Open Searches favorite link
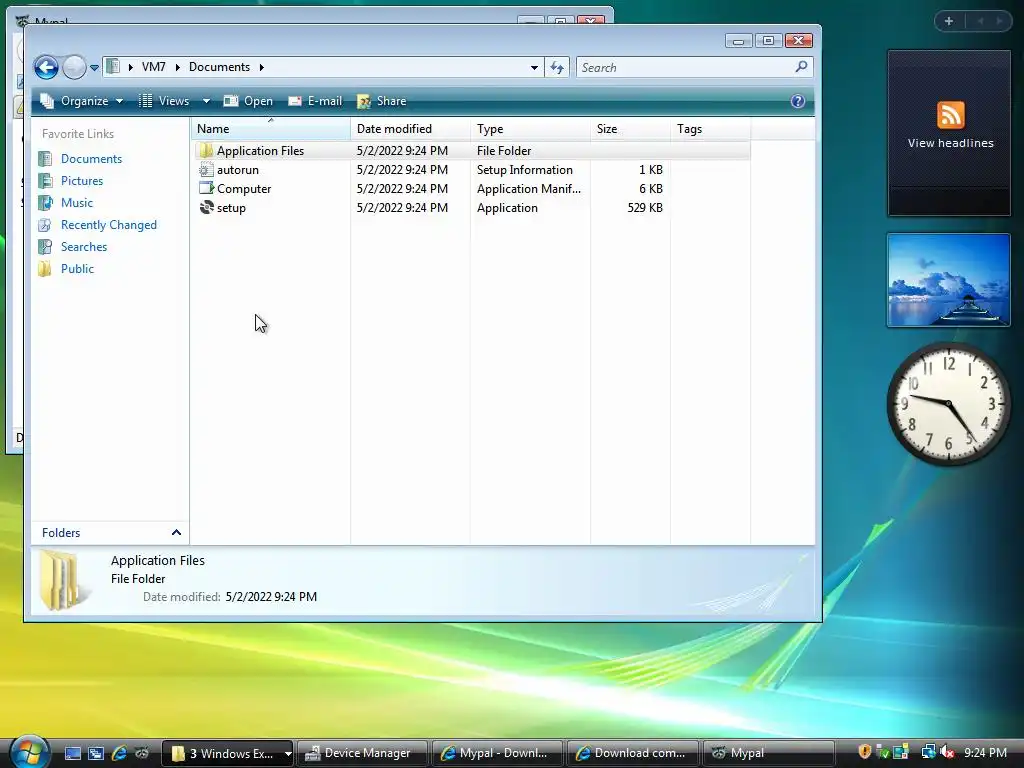The image size is (1024, 768). click(x=84, y=247)
